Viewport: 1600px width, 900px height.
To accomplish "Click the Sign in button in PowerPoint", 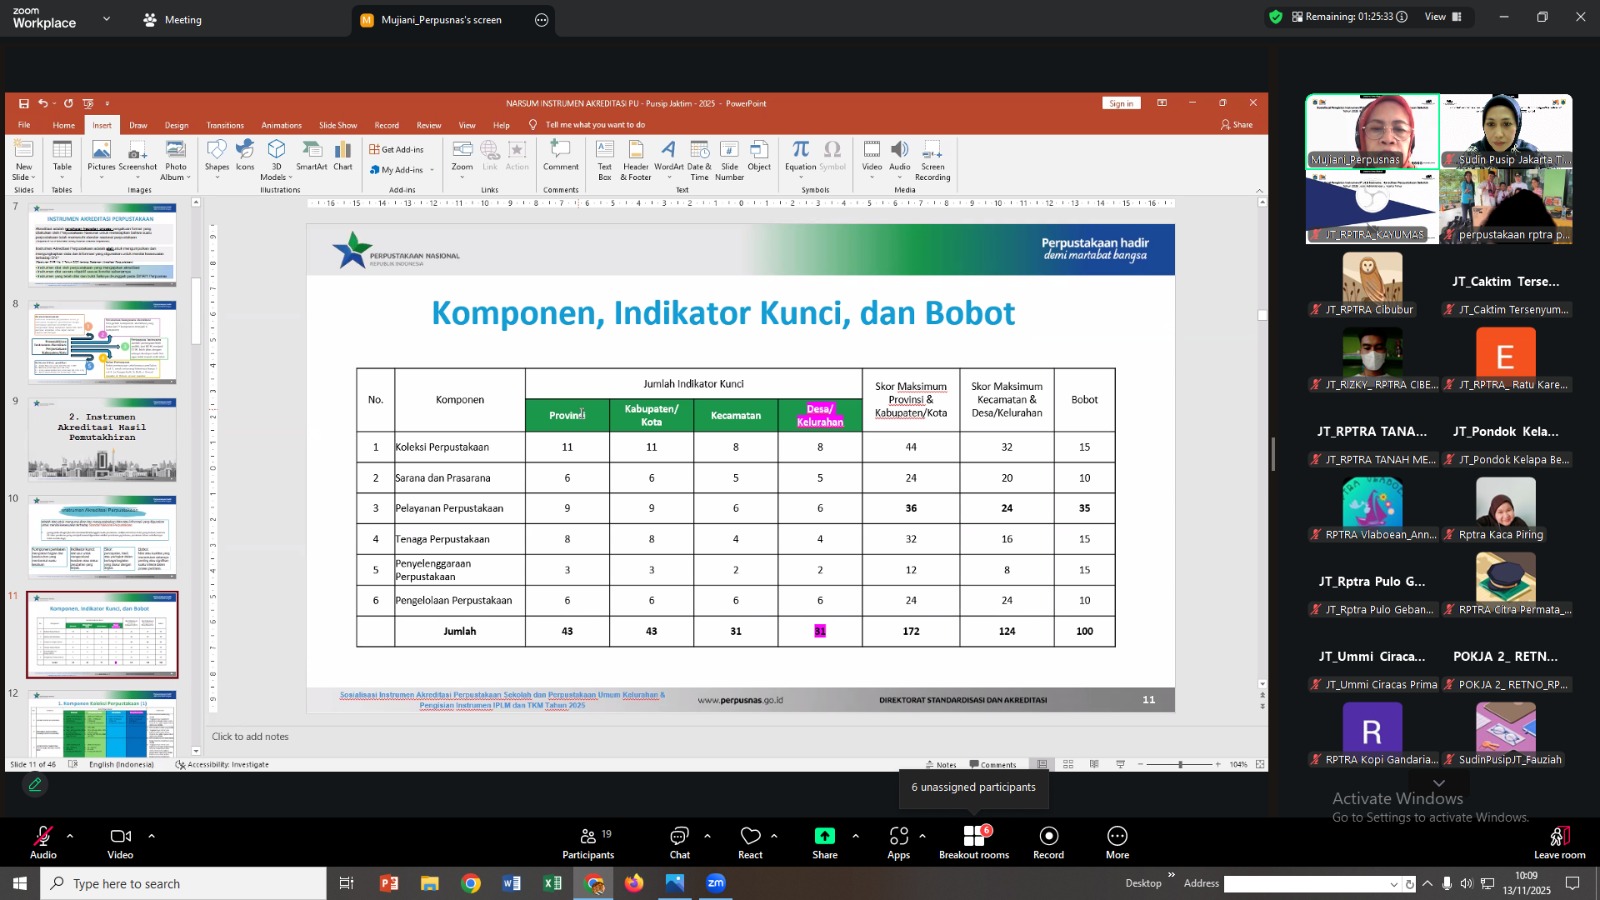I will 1120,102.
